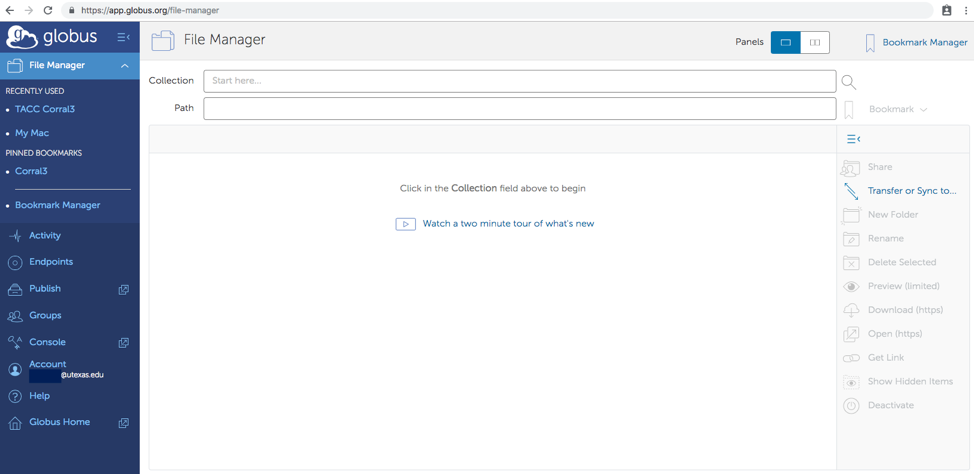Start Transfer or Sync to

pos(912,191)
